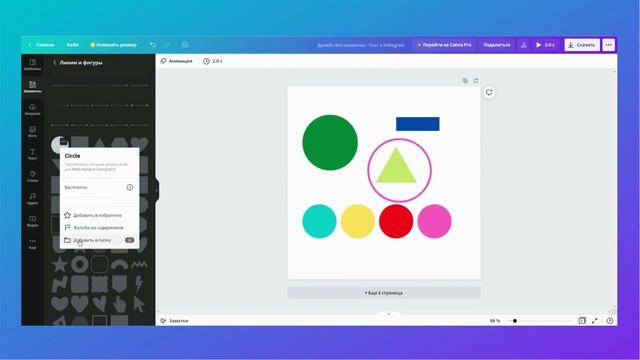Open the Стили (Styles) sidebar tab
This screenshot has width=640, height=360.
coord(32,176)
